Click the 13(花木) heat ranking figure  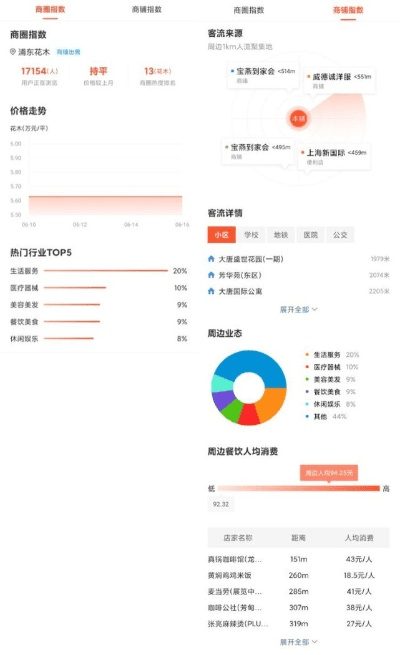click(157, 71)
